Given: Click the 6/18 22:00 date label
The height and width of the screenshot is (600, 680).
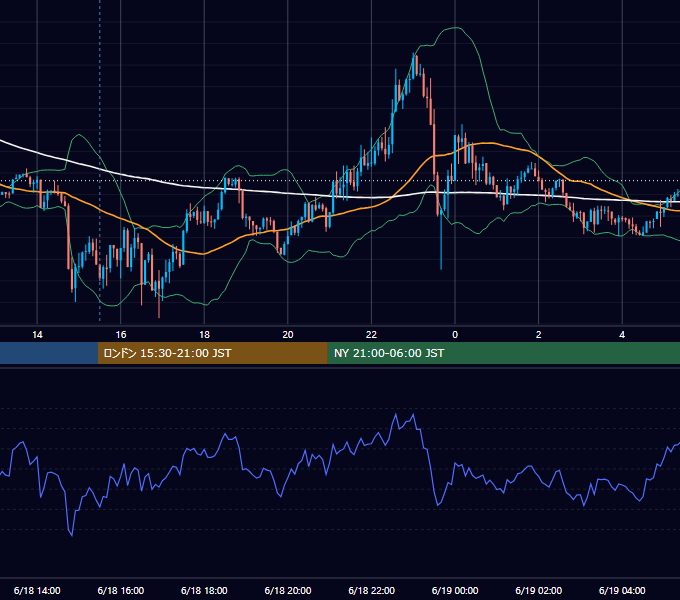Looking at the screenshot, I should [372, 590].
